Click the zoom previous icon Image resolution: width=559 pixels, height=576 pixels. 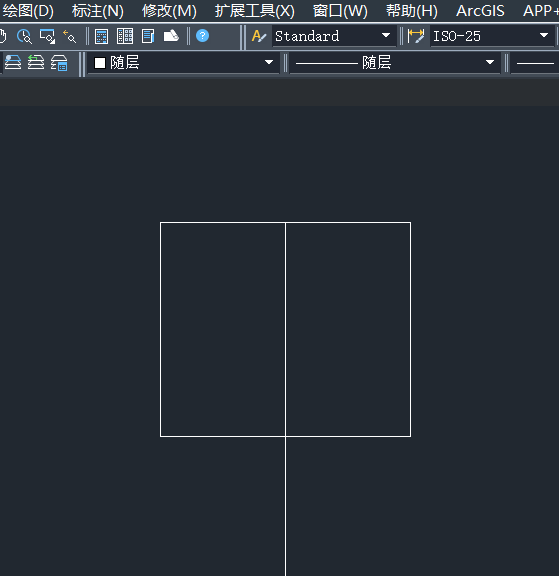70,36
